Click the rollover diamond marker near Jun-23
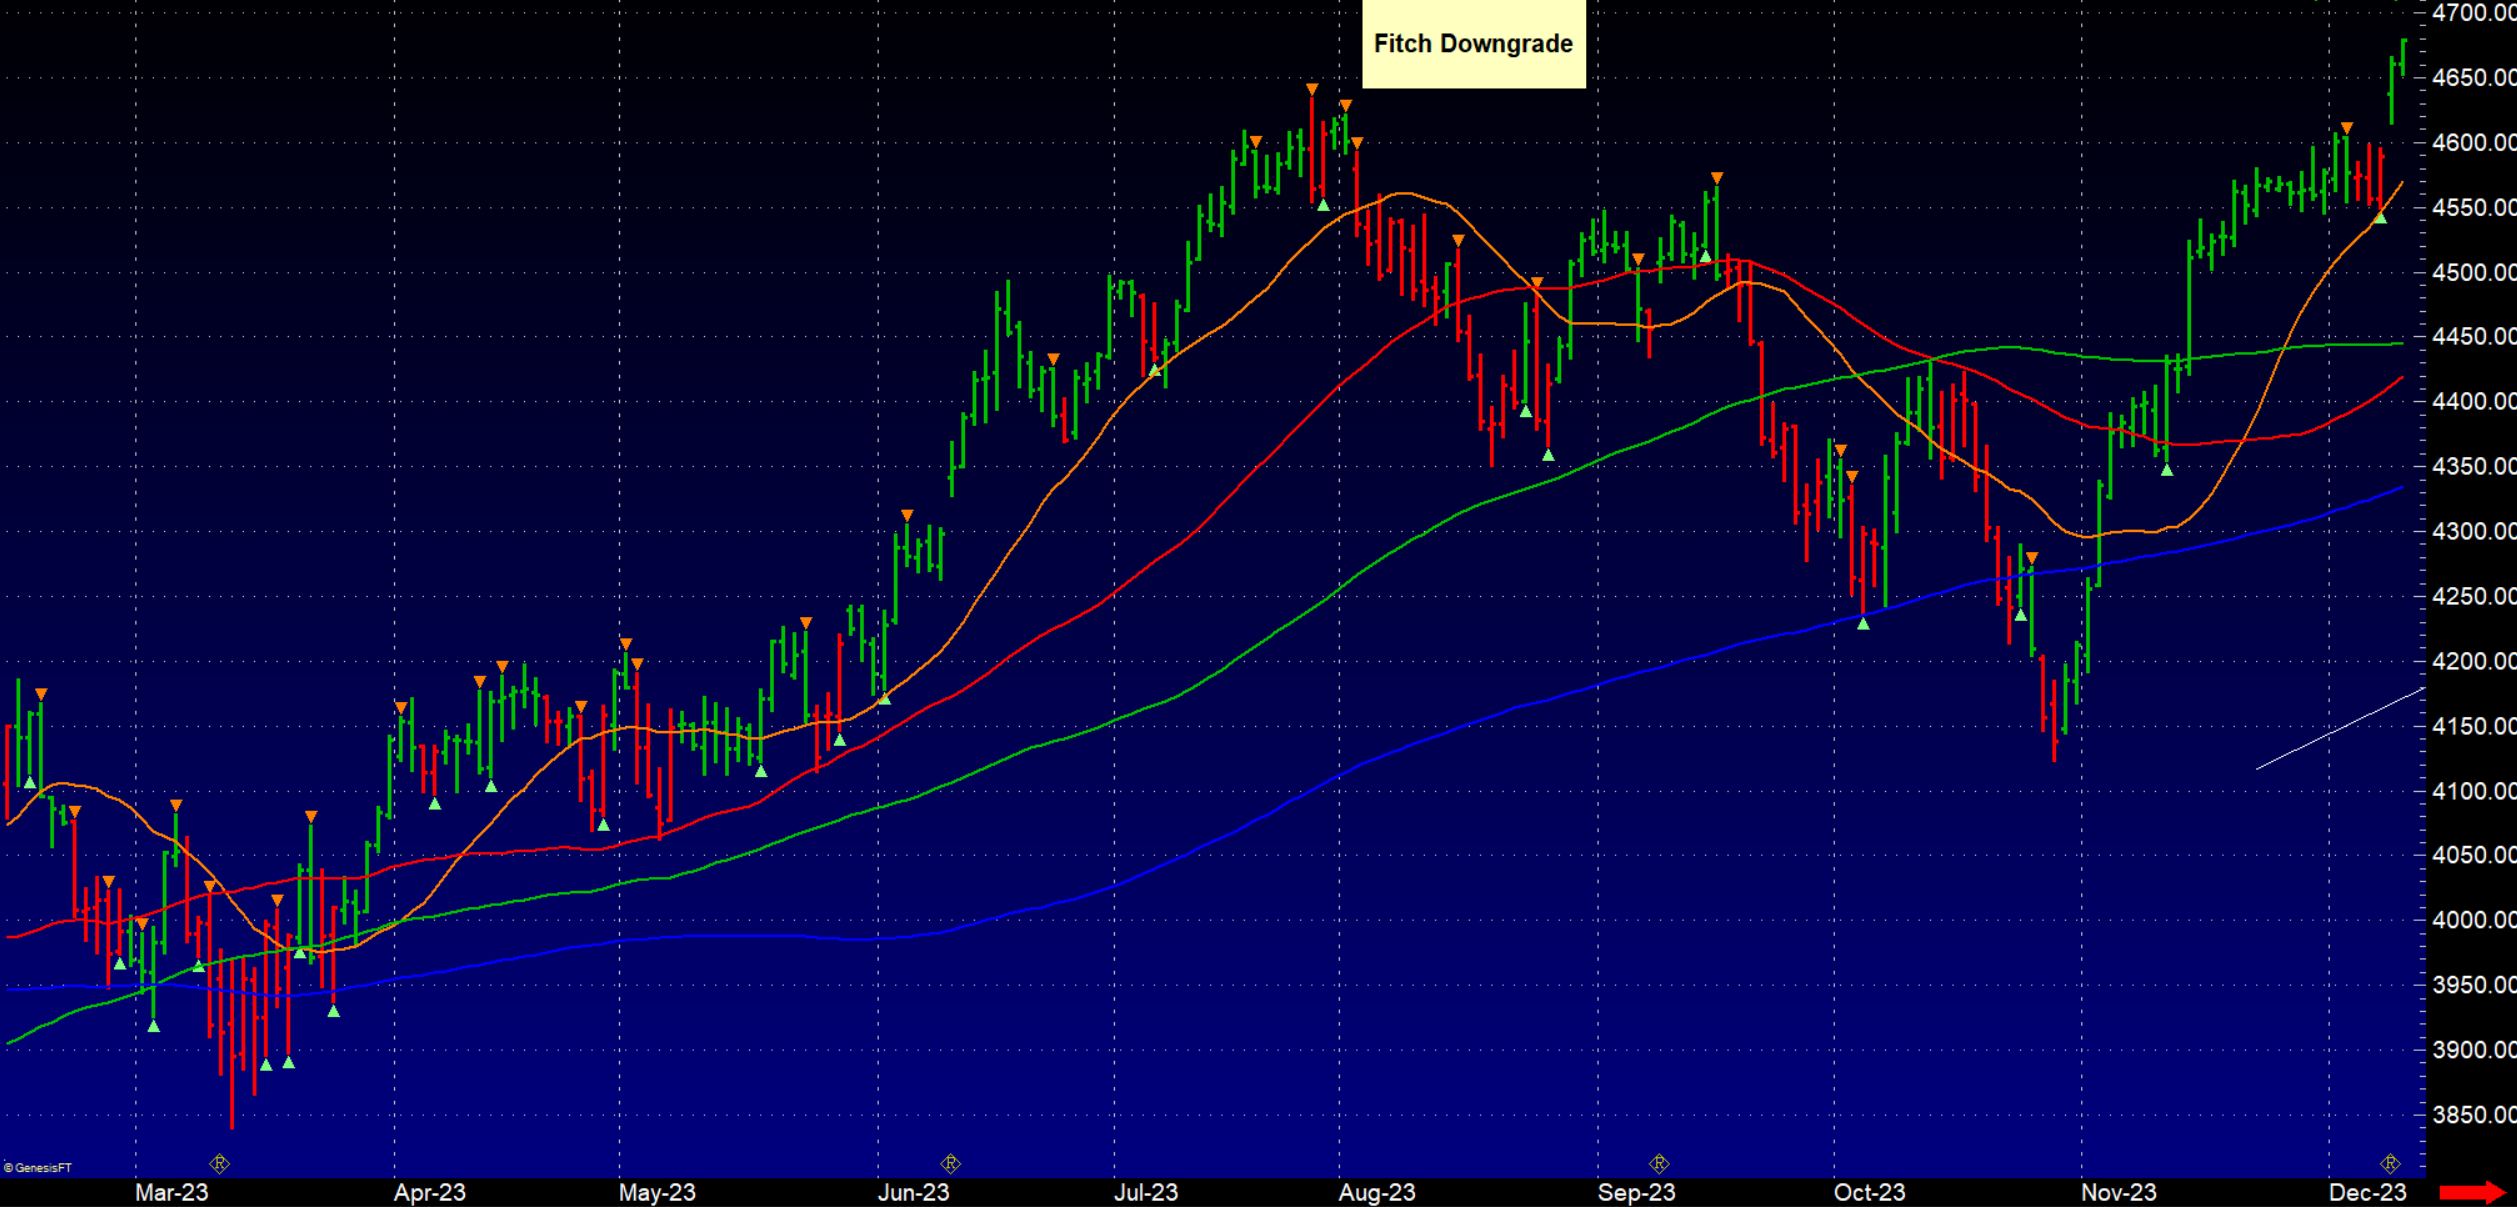Viewport: 2517px width, 1207px height. coord(950,1163)
